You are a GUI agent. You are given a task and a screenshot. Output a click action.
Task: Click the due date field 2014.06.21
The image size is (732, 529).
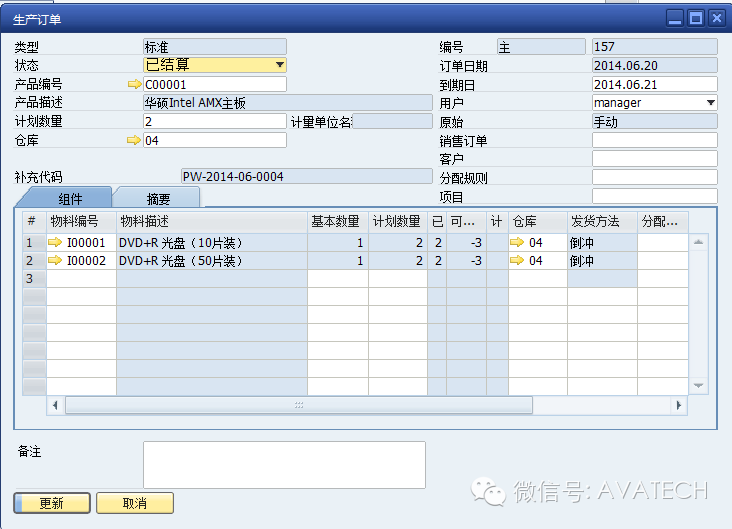click(x=655, y=85)
